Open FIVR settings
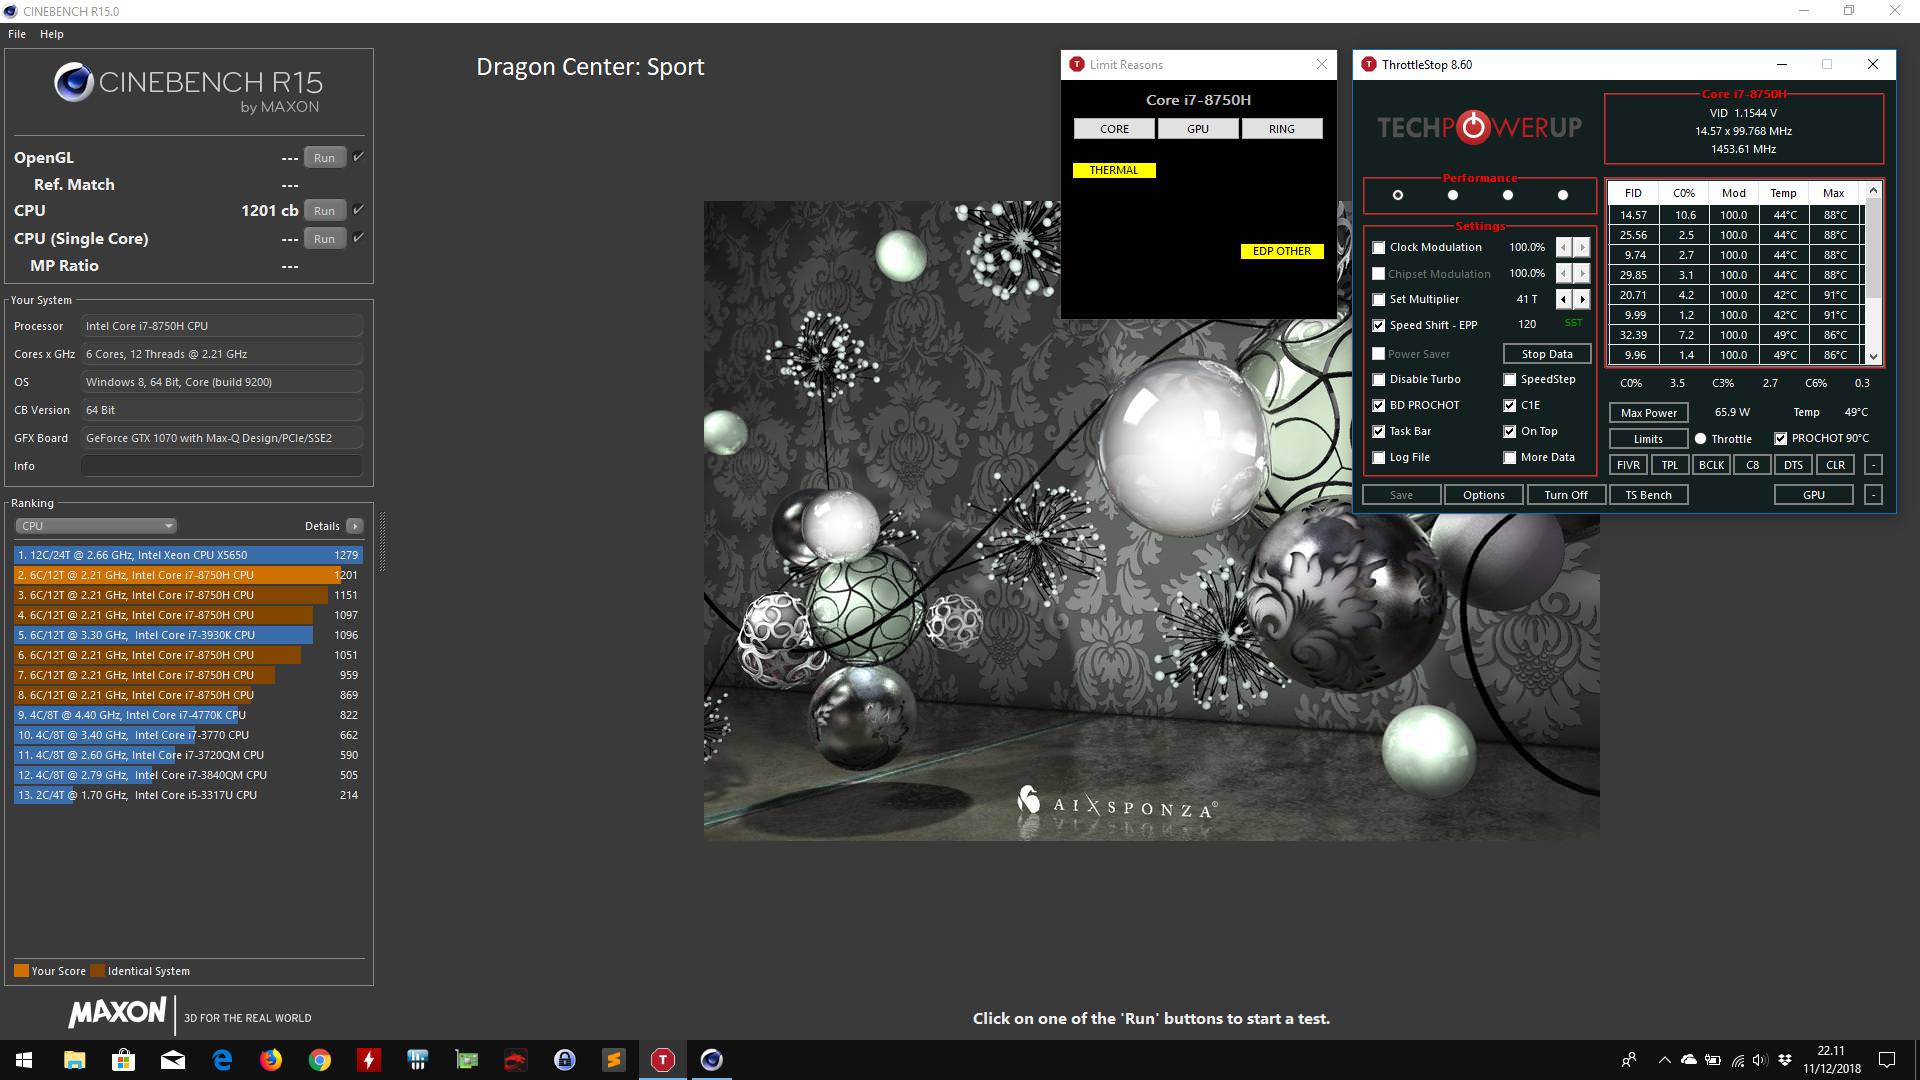Viewport: 1920px width, 1080px height. 1628,465
